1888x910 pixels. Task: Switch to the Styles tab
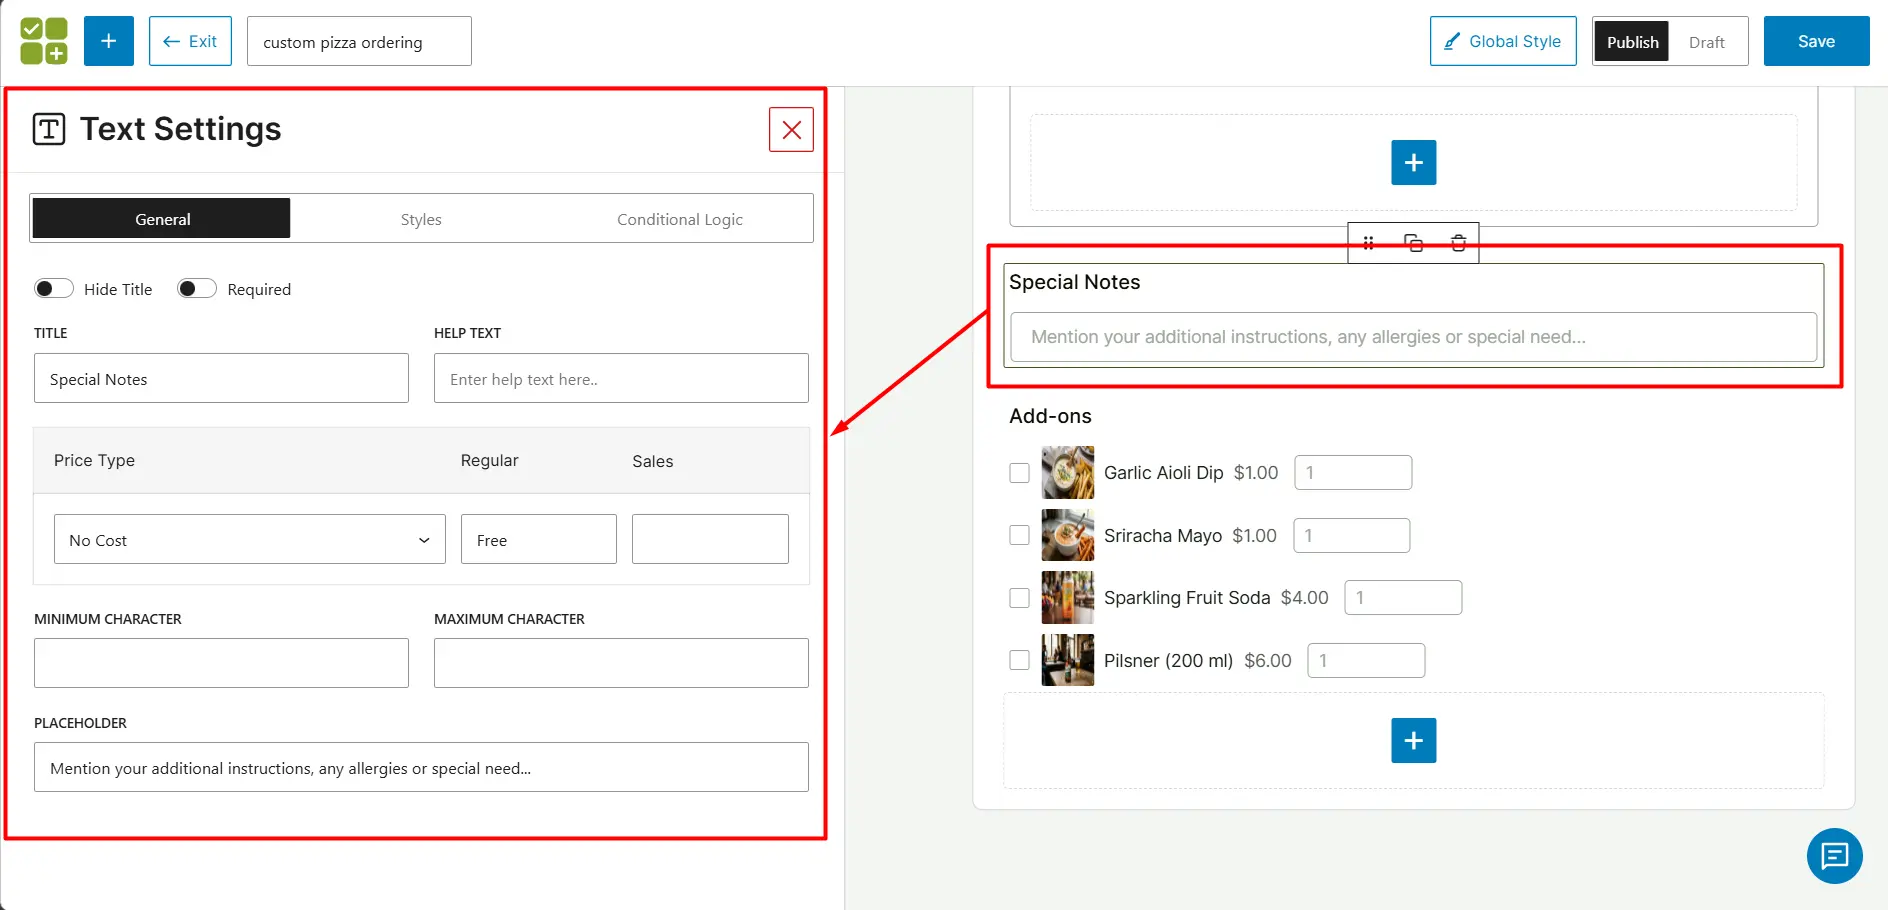point(421,219)
